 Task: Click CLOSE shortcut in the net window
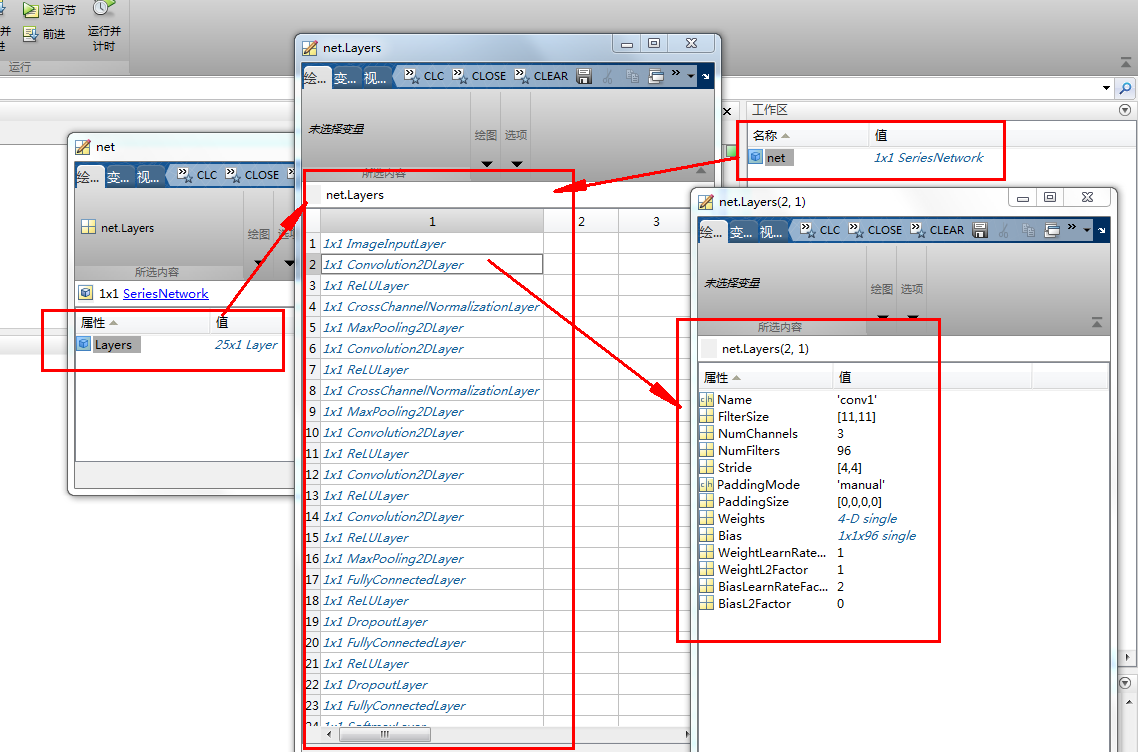pyautogui.click(x=253, y=175)
